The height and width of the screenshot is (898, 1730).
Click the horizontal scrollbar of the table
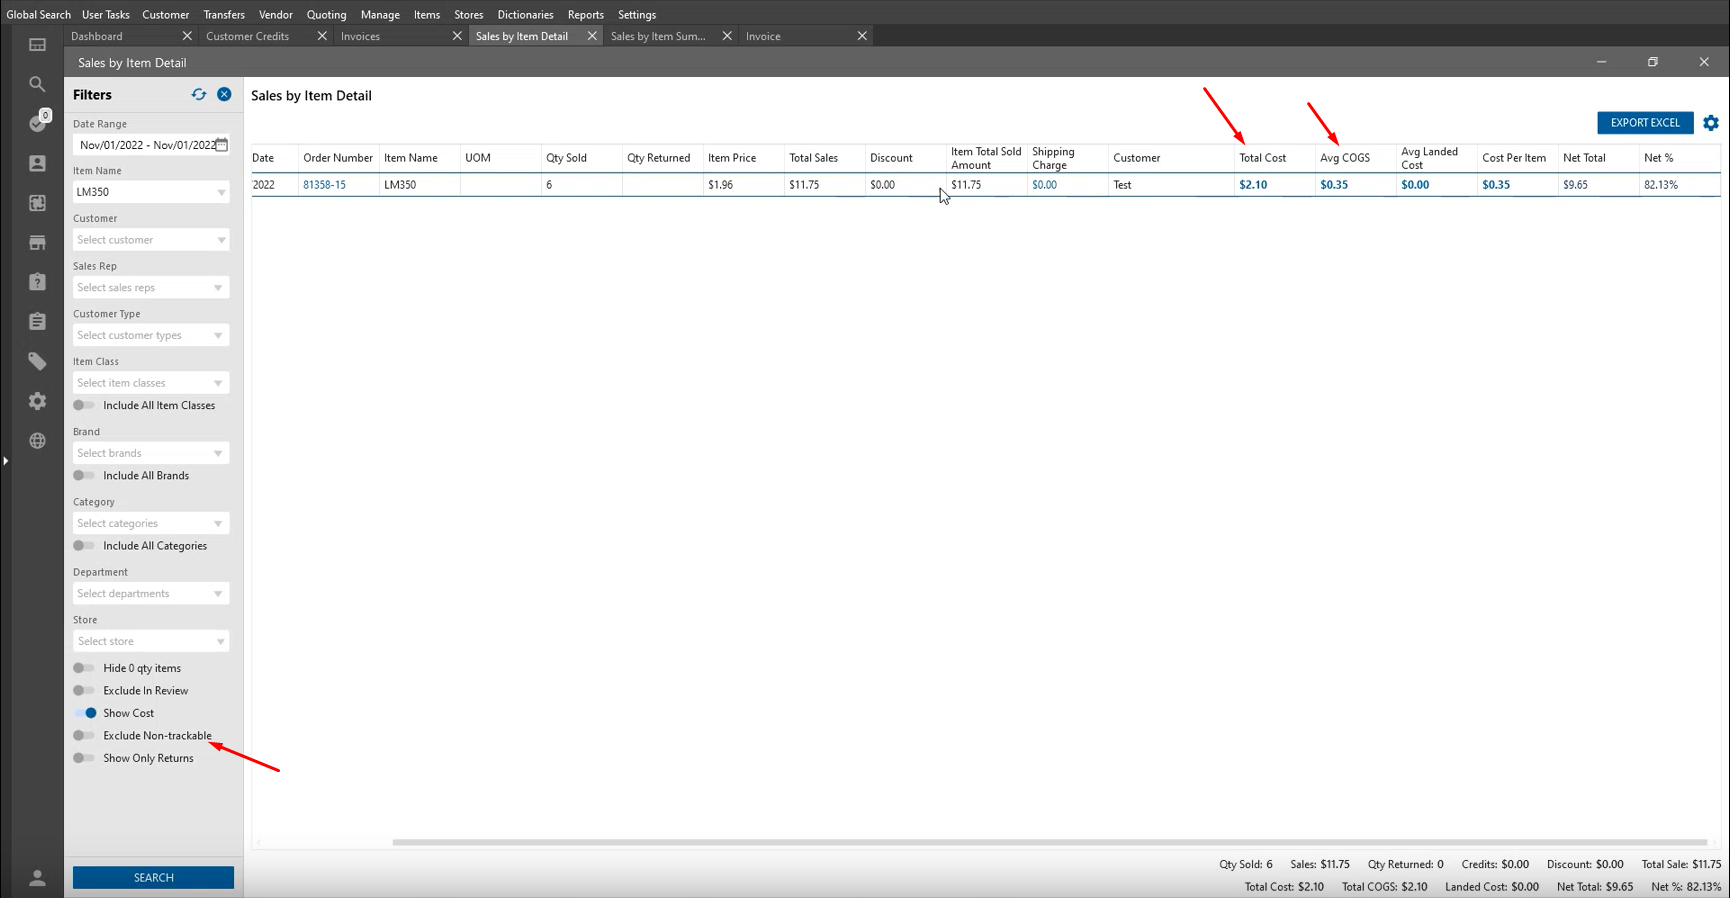(1049, 842)
